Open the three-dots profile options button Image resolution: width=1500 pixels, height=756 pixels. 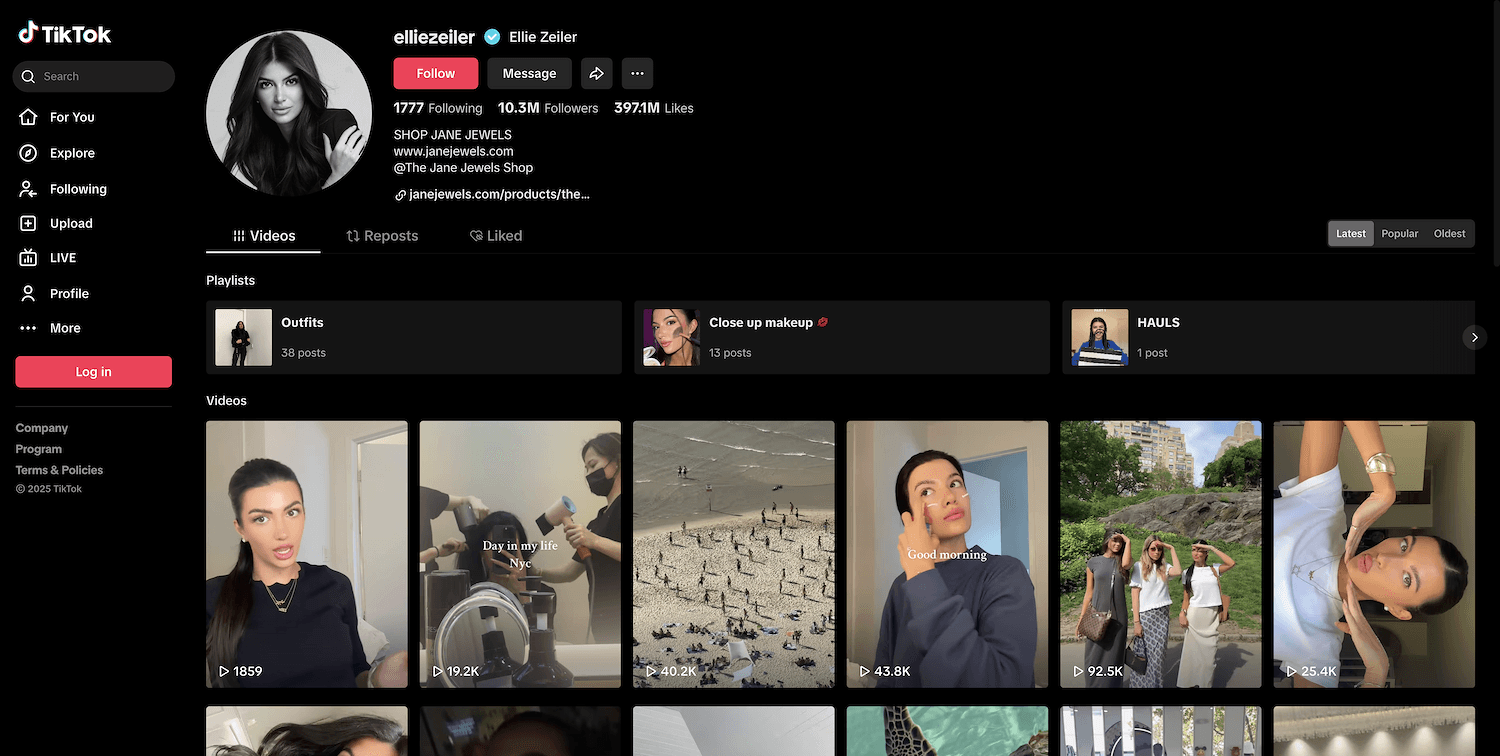pyautogui.click(x=637, y=73)
